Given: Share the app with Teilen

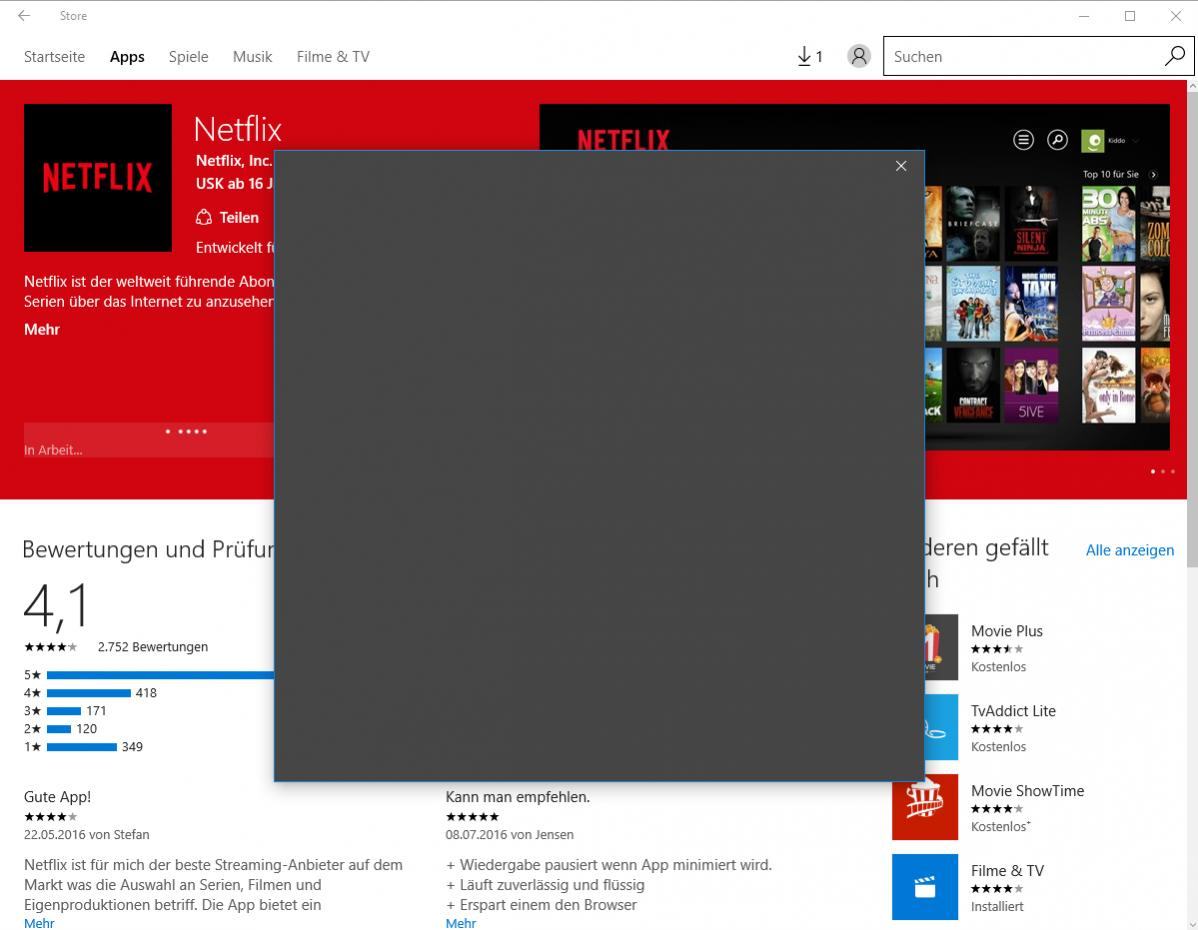Looking at the screenshot, I should tap(227, 218).
